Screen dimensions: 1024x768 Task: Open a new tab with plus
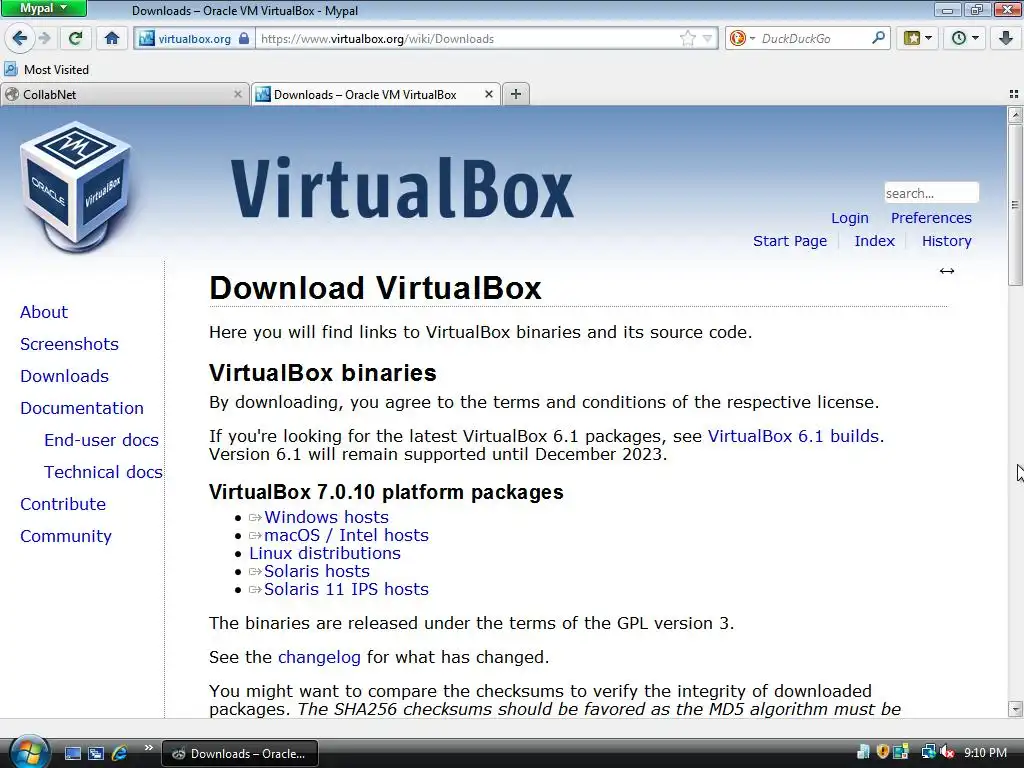click(x=516, y=95)
